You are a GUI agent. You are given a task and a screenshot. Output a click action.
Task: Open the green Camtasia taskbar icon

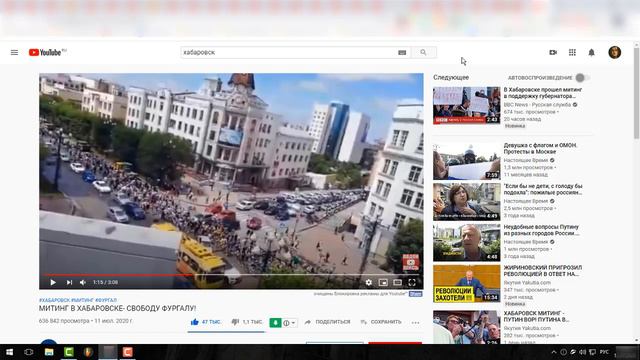tap(69, 352)
